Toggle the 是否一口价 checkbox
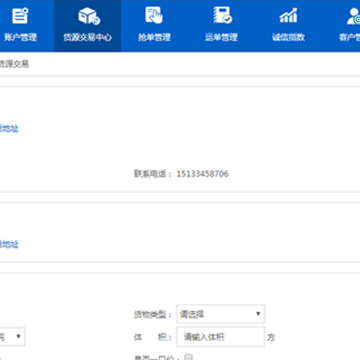This screenshot has width=360, height=360. pos(189,357)
